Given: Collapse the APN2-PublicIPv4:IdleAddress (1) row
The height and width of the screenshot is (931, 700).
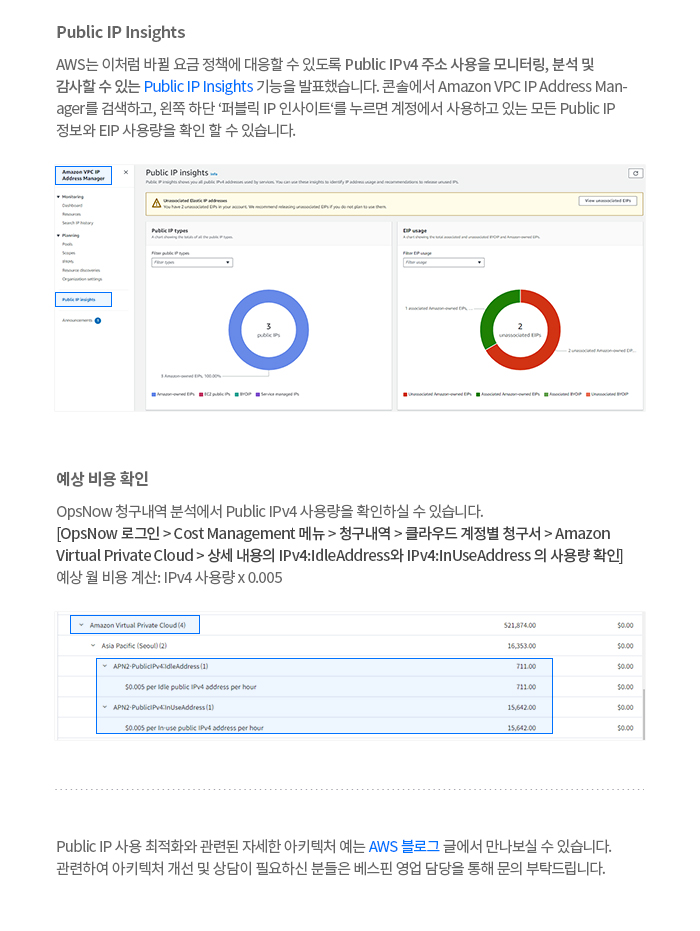Looking at the screenshot, I should pos(105,666).
